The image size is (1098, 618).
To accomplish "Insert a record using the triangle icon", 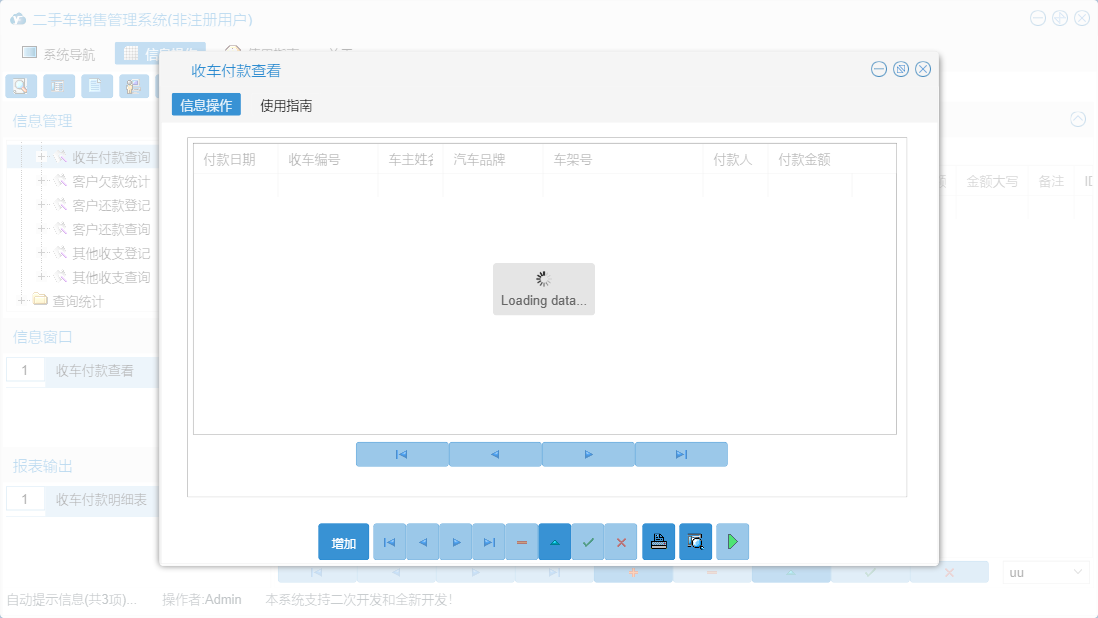I will pyautogui.click(x=555, y=541).
